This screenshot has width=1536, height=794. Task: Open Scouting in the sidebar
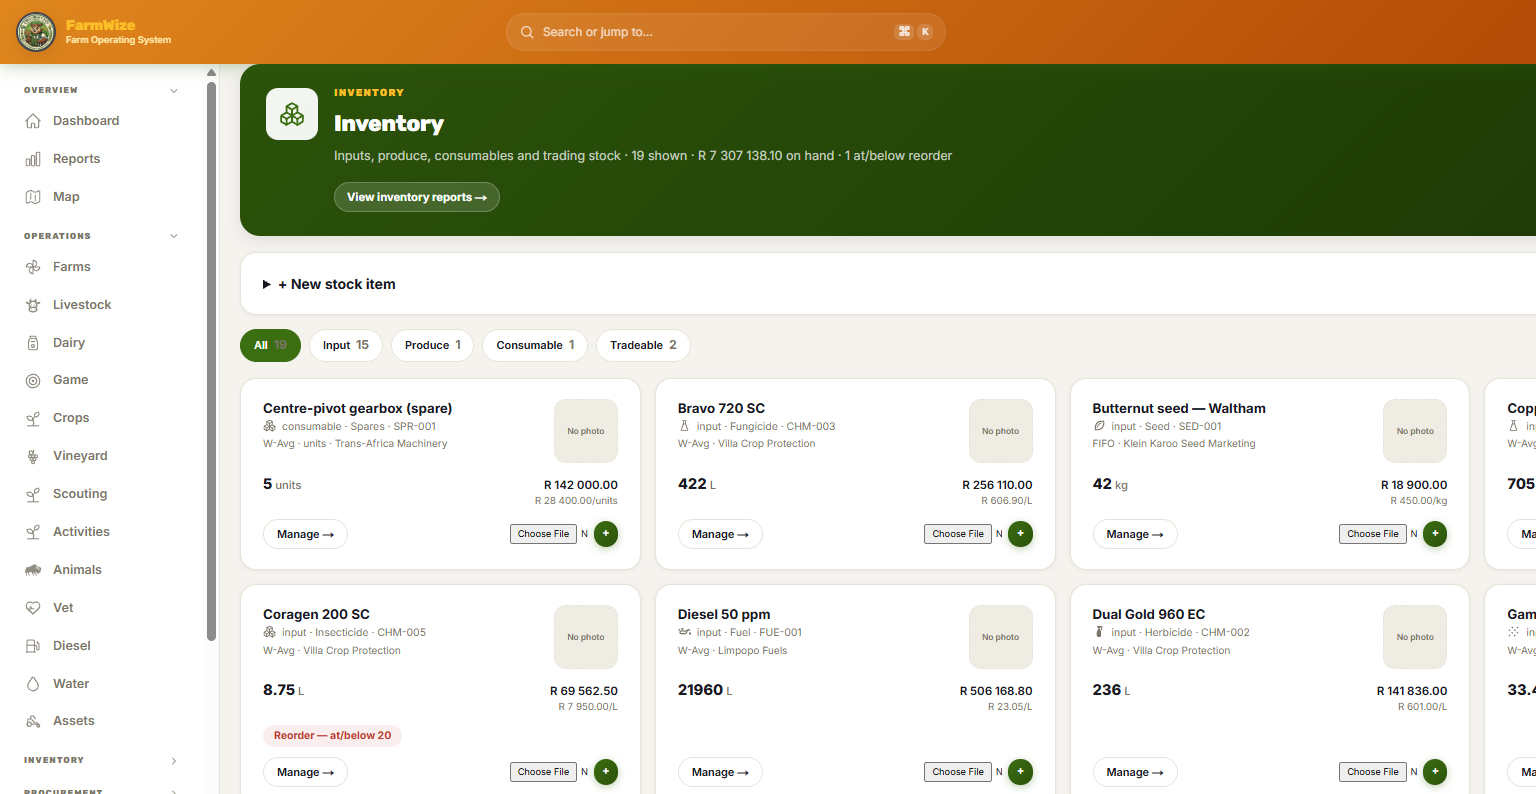pyautogui.click(x=80, y=494)
